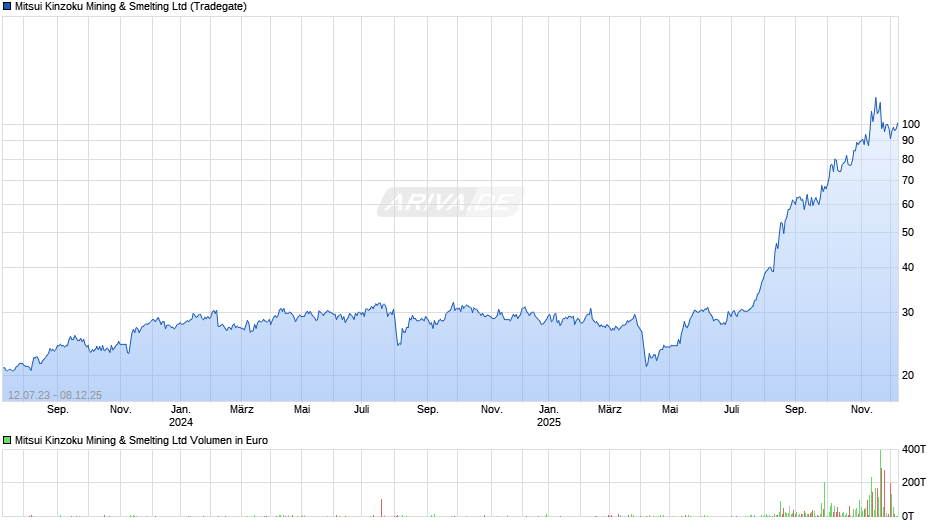Click the 'Mai' label of 2024
The height and width of the screenshot is (526, 940).
point(302,410)
